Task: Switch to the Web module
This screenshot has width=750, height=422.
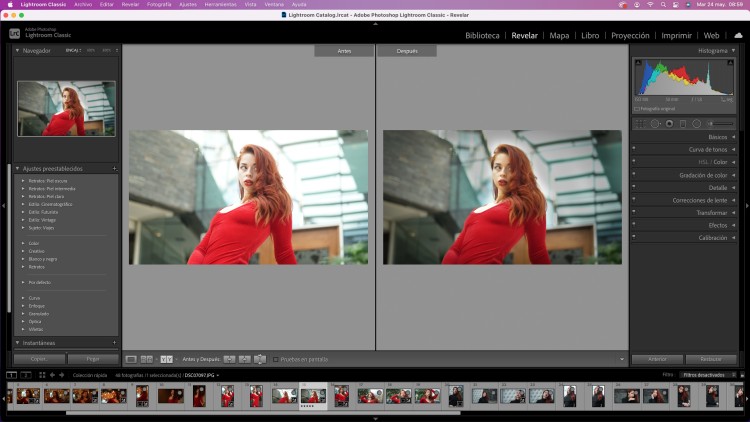Action: pos(711,35)
